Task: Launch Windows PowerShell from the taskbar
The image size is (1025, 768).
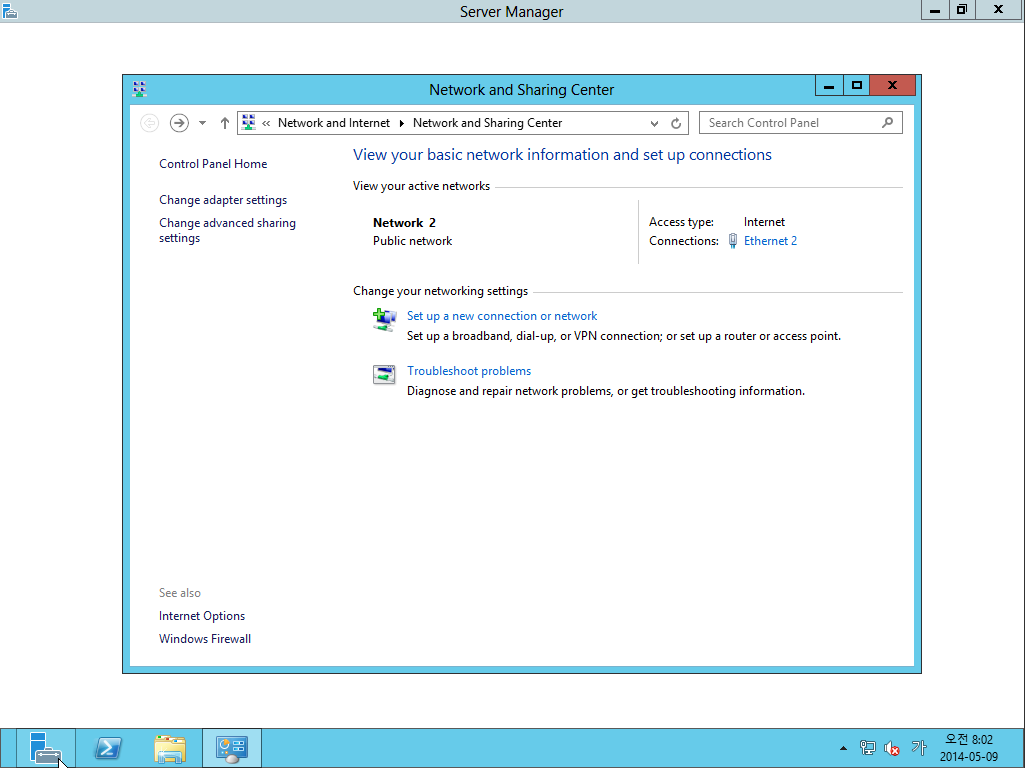Action: (x=108, y=748)
